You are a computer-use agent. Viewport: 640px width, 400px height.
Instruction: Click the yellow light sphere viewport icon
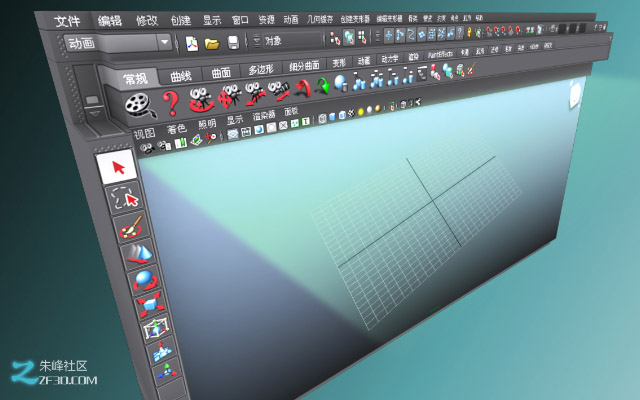(361, 112)
